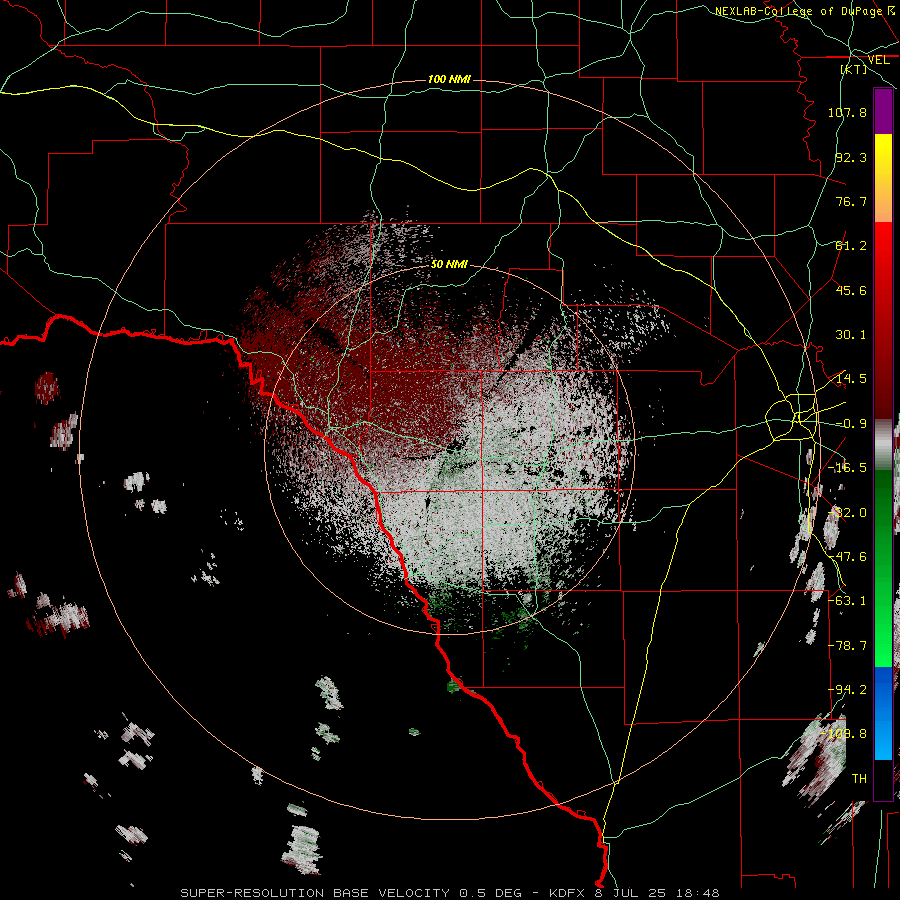The height and width of the screenshot is (900, 900).
Task: Click the 92.3 velocity scale value
Action: tap(851, 157)
